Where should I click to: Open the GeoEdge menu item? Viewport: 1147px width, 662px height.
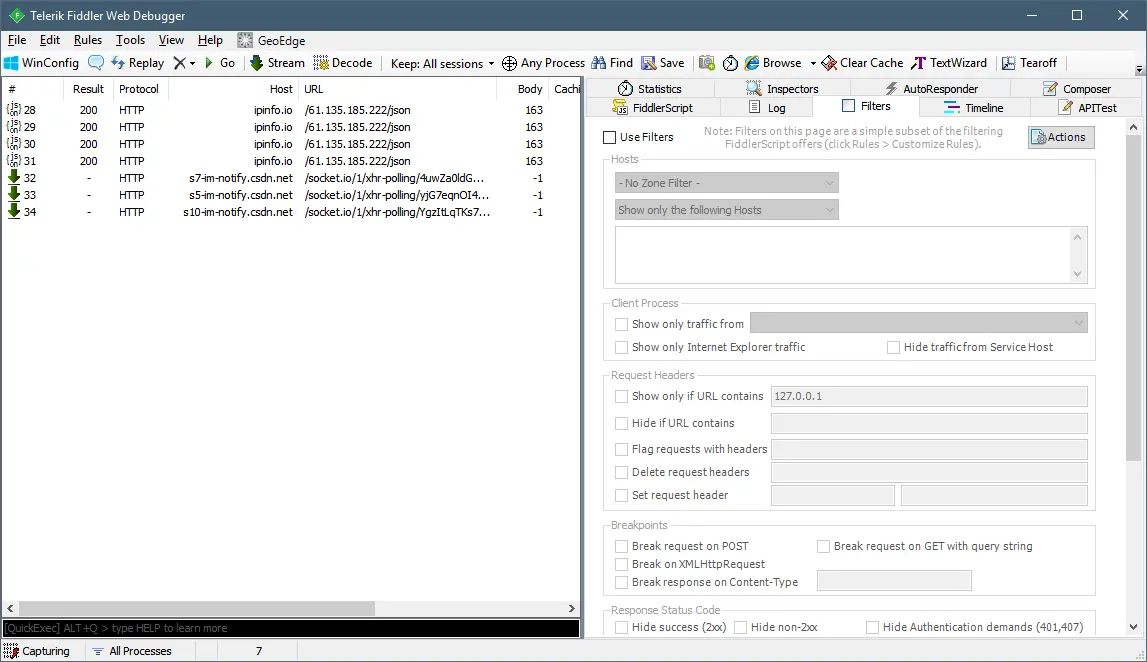[x=271, y=40]
